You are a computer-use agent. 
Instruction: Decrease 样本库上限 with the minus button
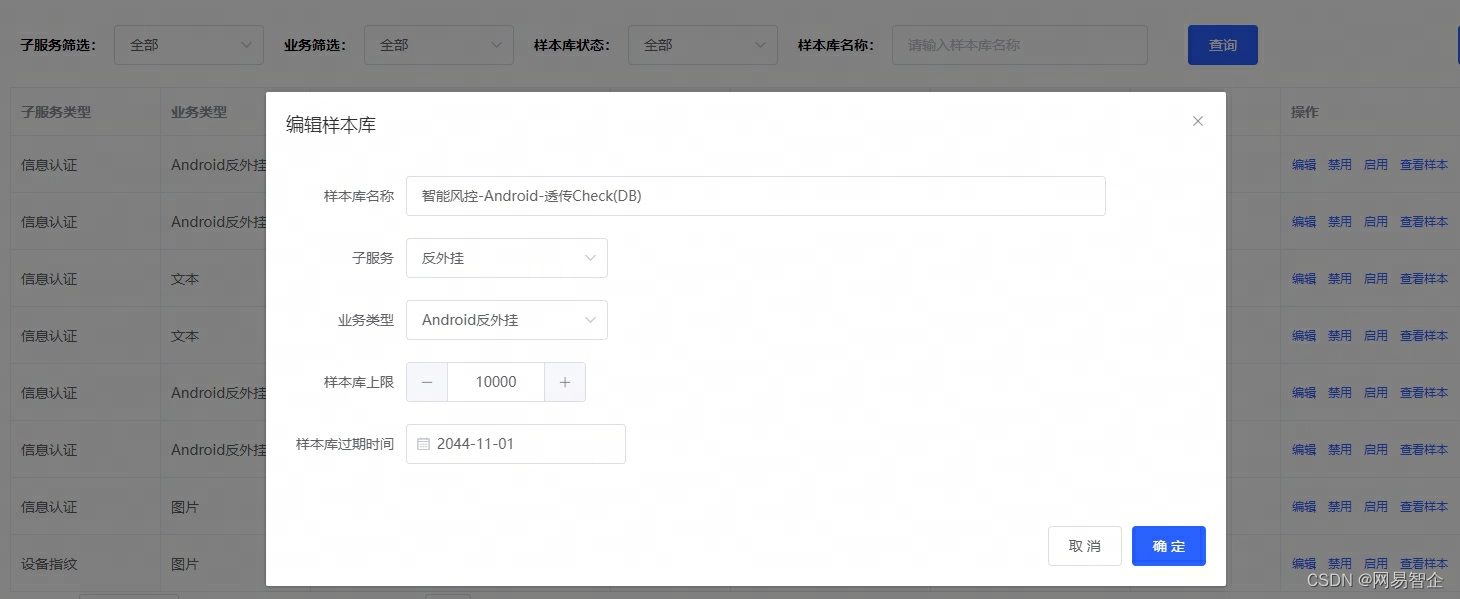[427, 382]
